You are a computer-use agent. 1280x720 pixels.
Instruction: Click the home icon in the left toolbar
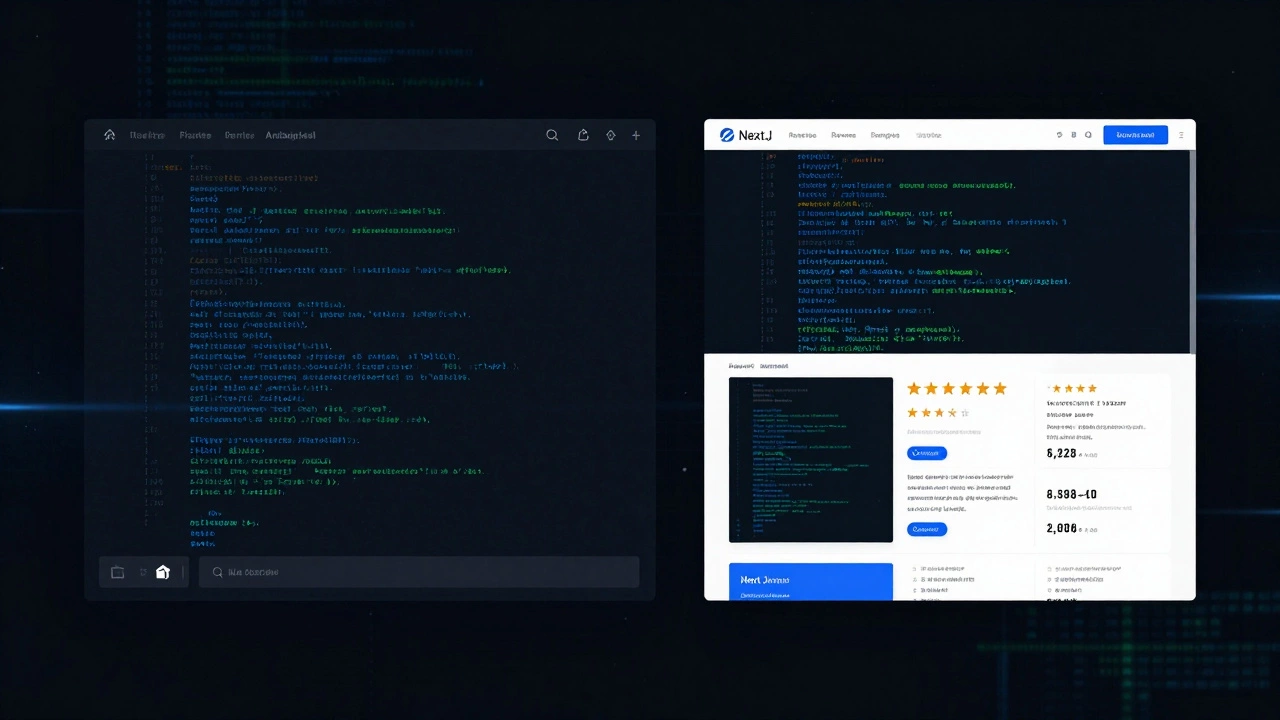click(110, 135)
